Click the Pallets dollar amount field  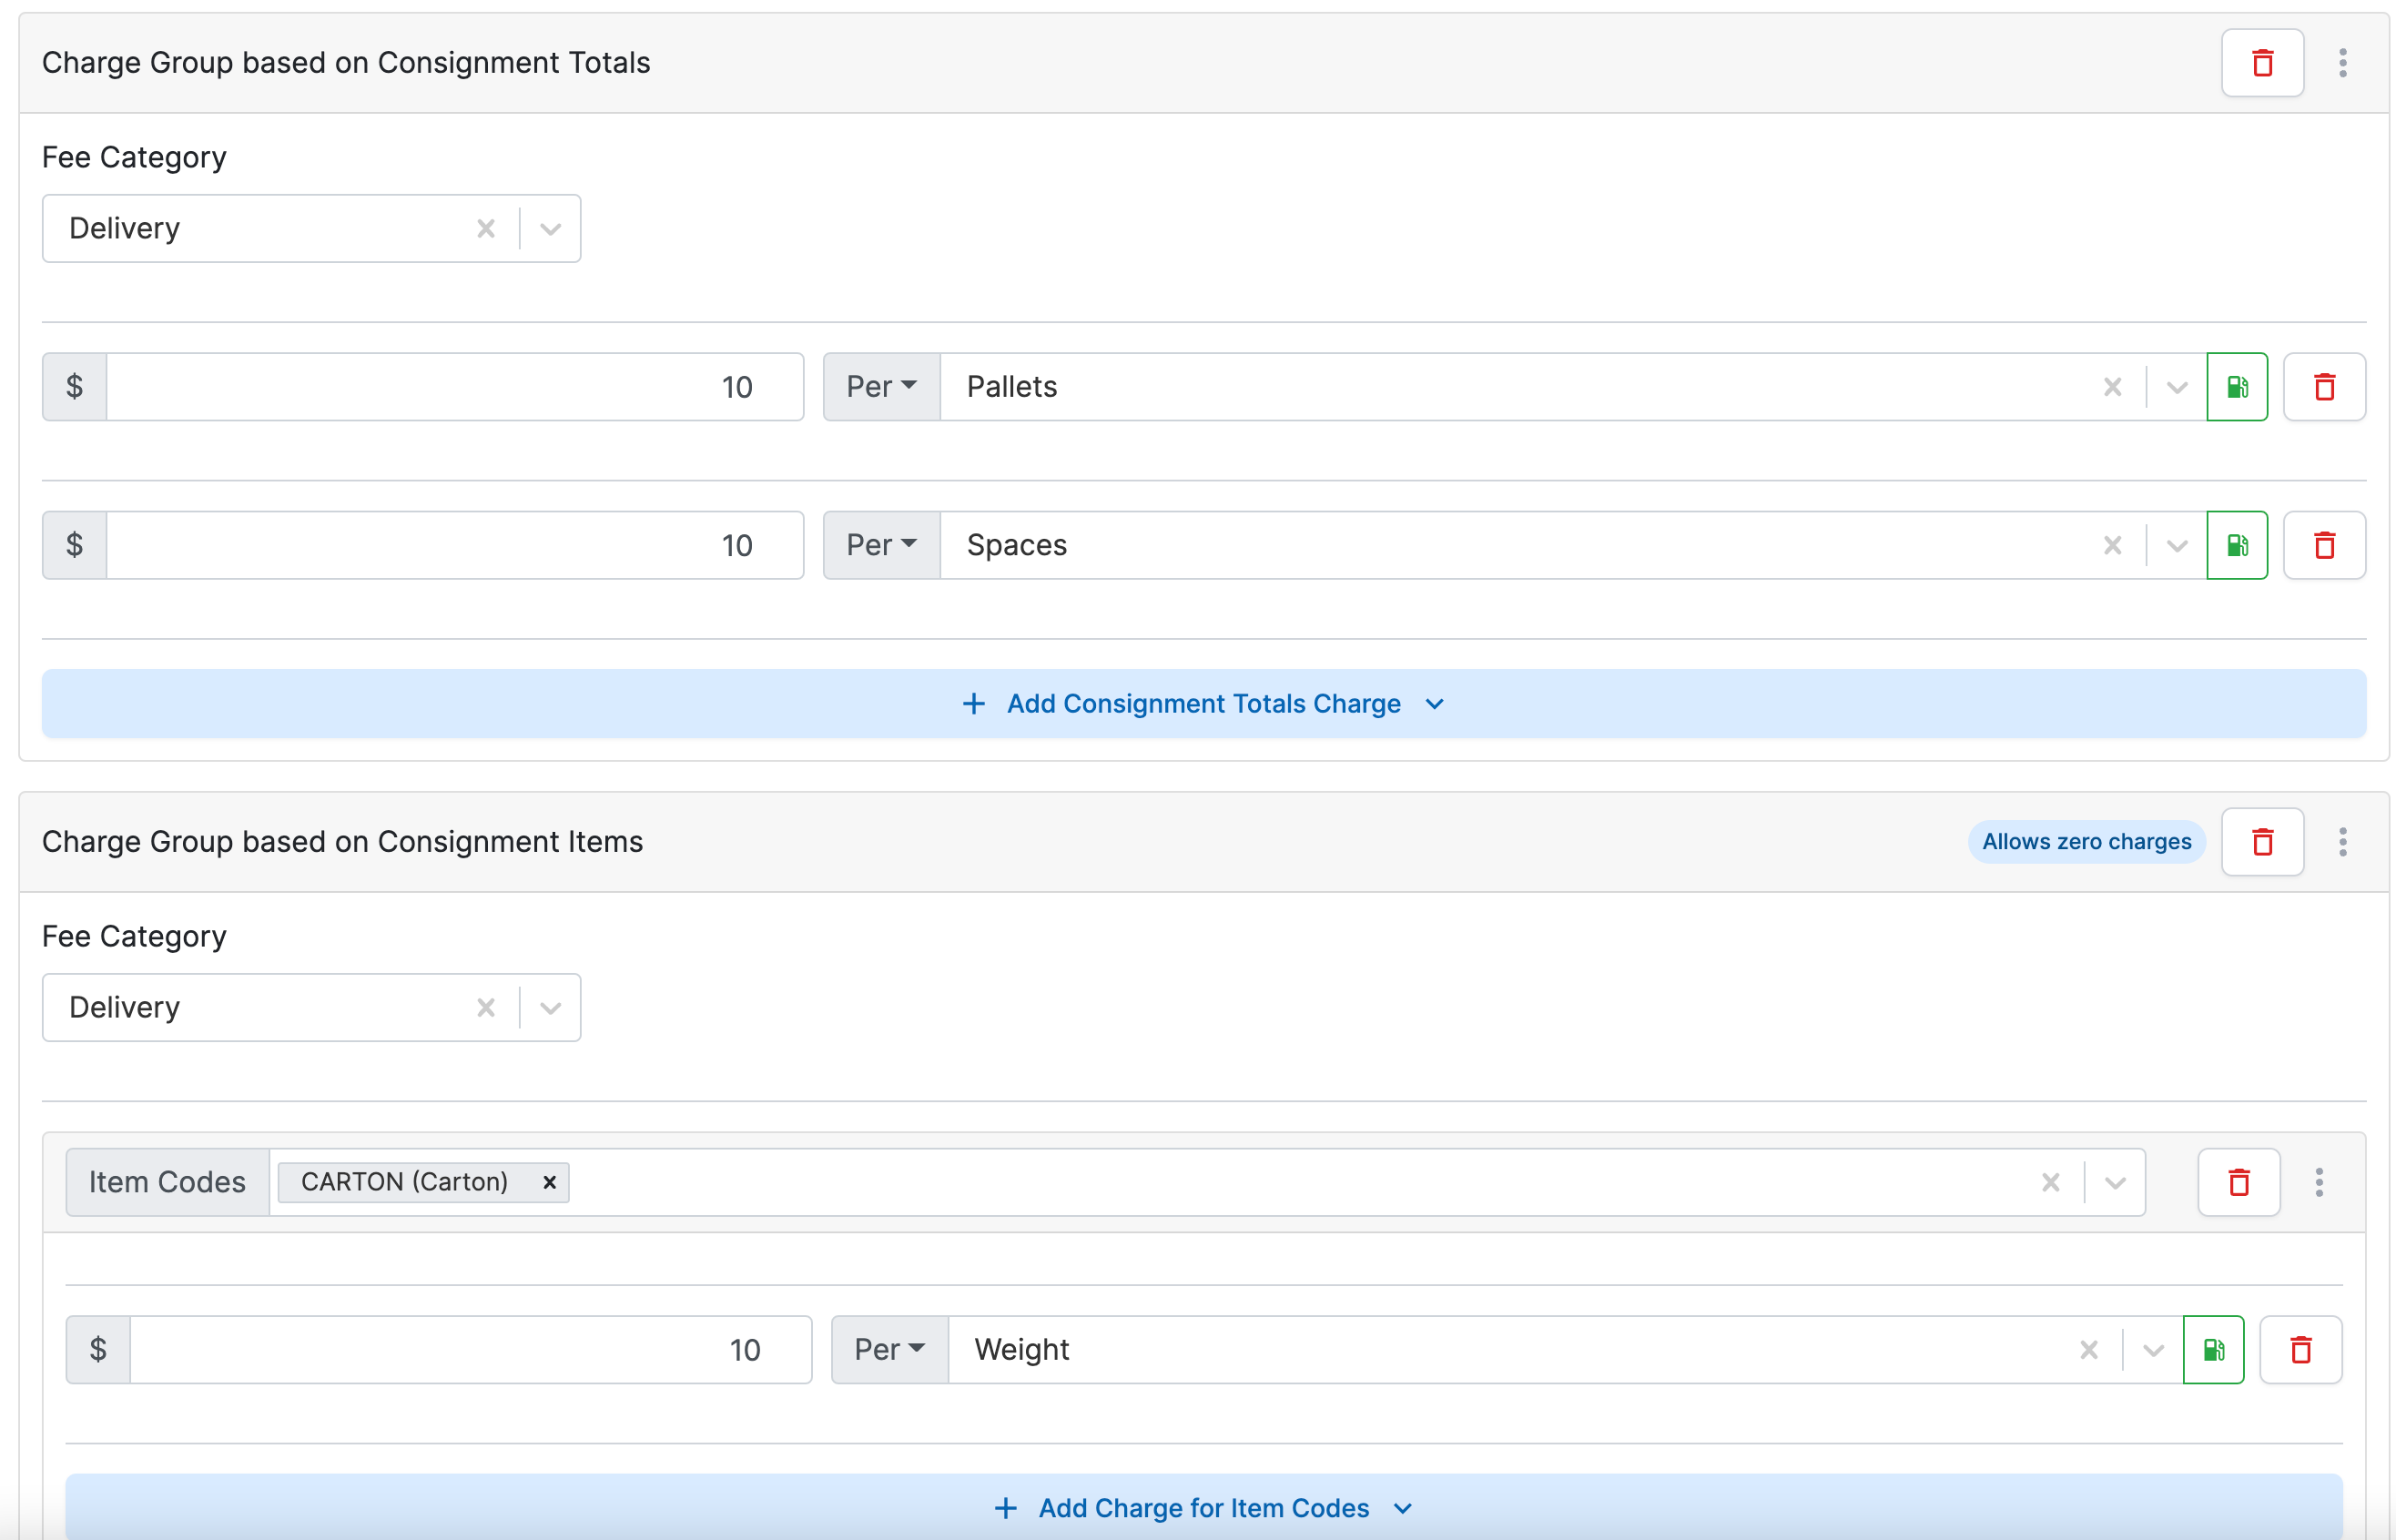[x=455, y=387]
